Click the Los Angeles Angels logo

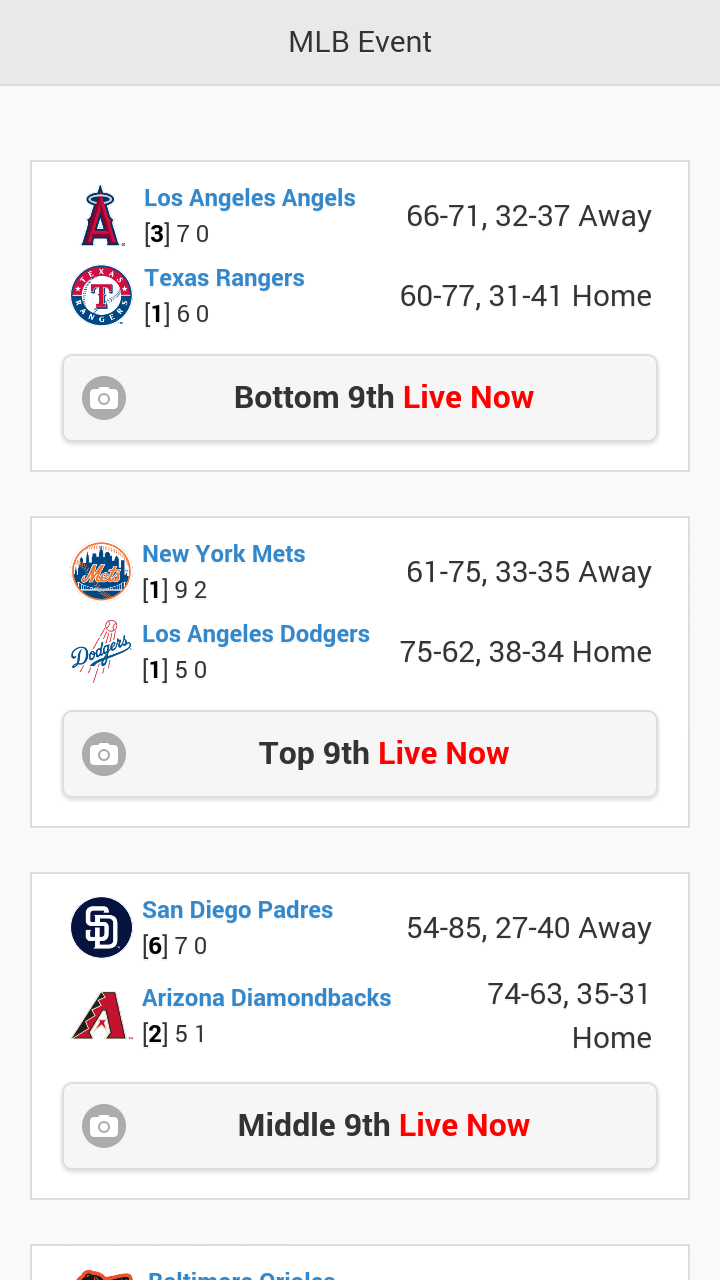tap(101, 216)
